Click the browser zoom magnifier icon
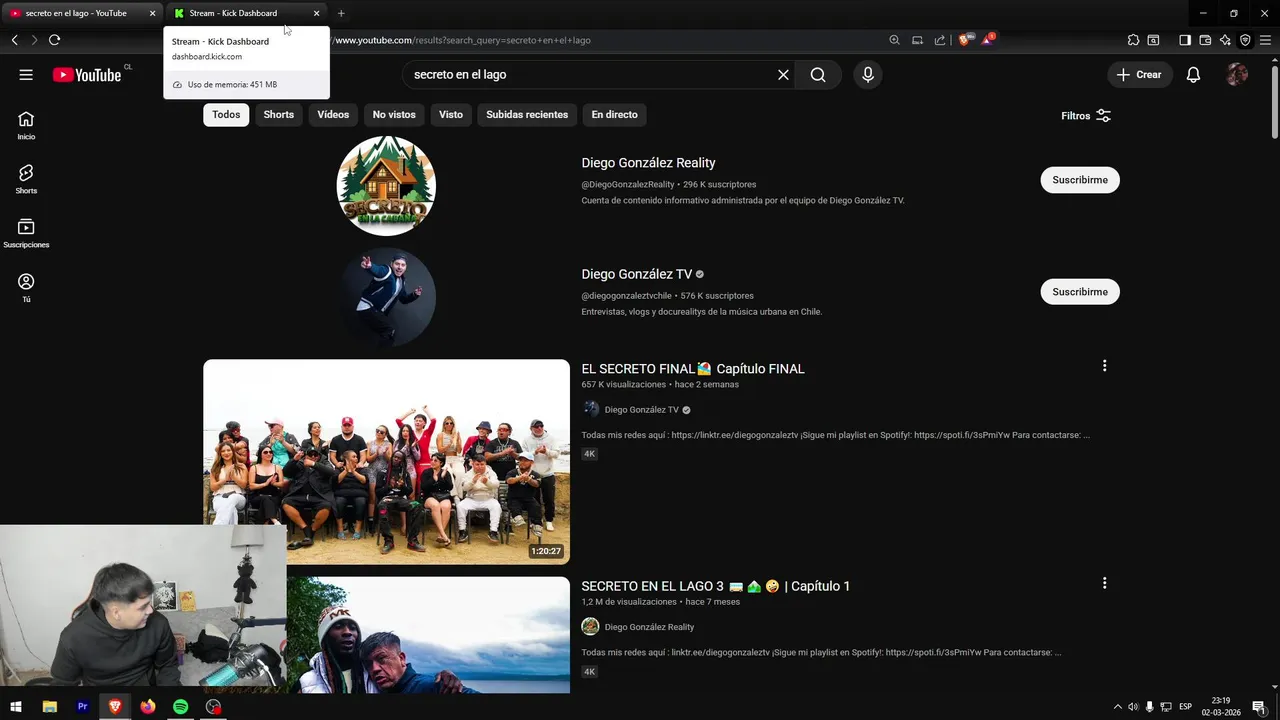 pyautogui.click(x=894, y=40)
